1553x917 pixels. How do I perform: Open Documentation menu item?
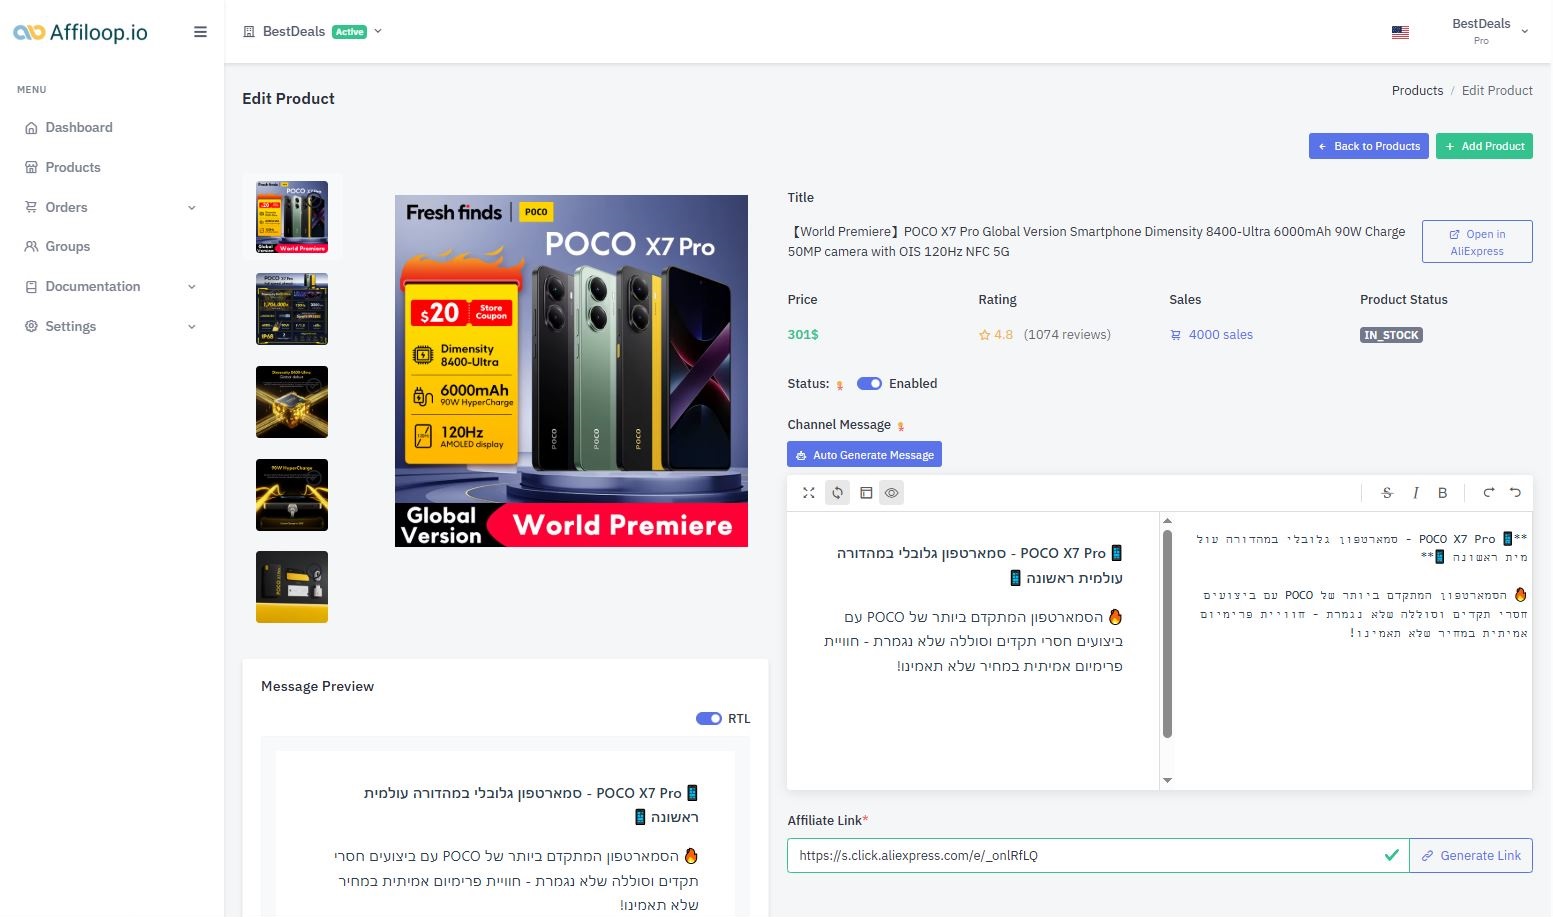pyautogui.click(x=93, y=286)
